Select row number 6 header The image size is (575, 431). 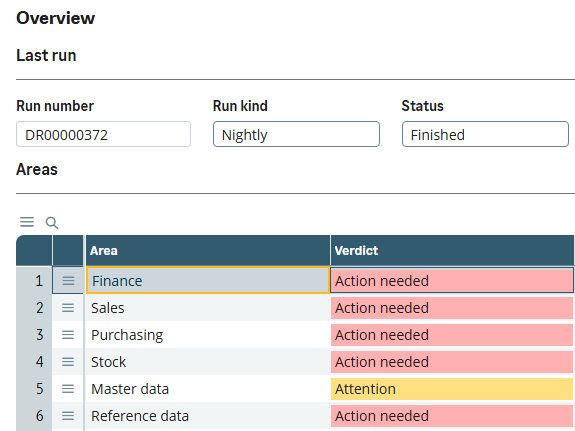34,416
